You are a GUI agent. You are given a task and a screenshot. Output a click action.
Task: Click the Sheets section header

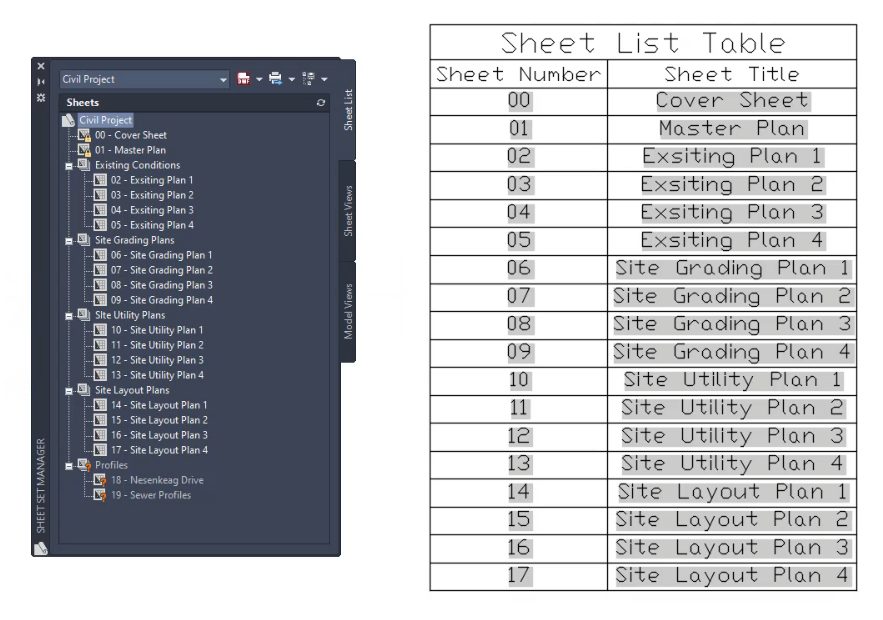point(194,102)
